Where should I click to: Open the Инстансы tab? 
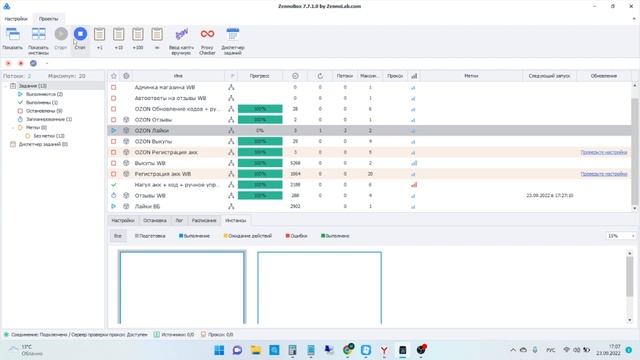(236, 220)
